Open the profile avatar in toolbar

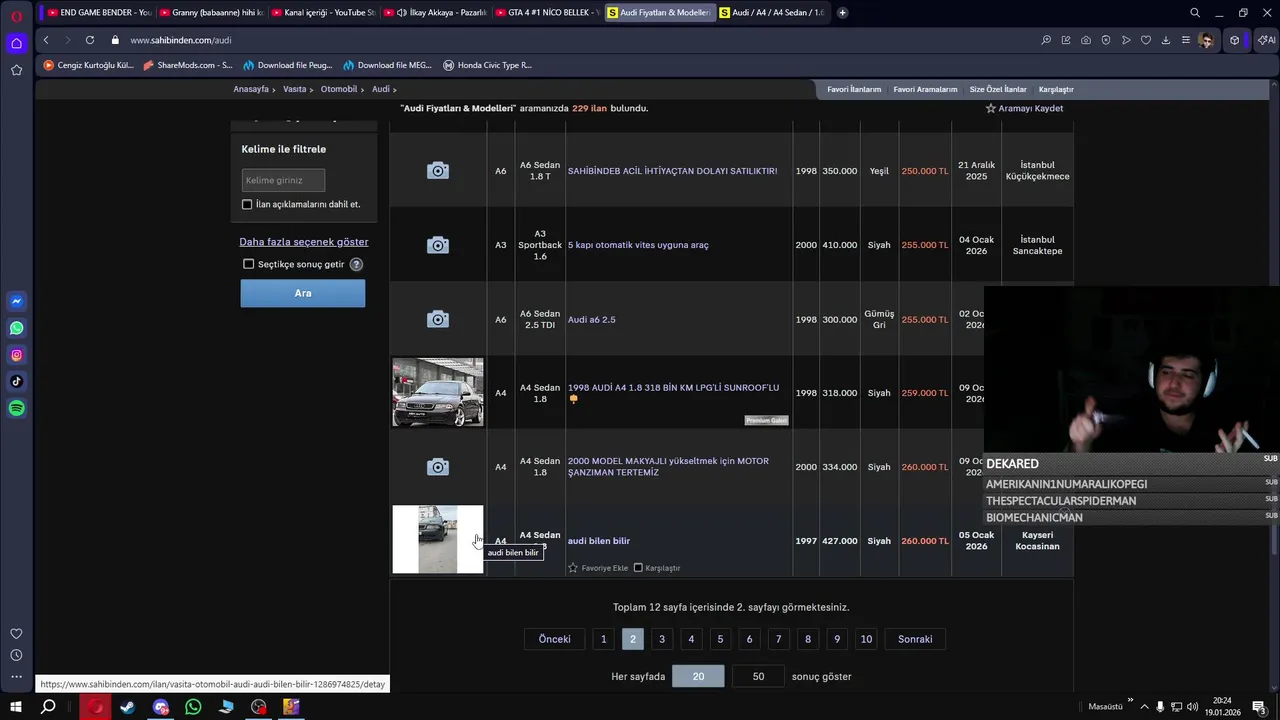point(1206,40)
